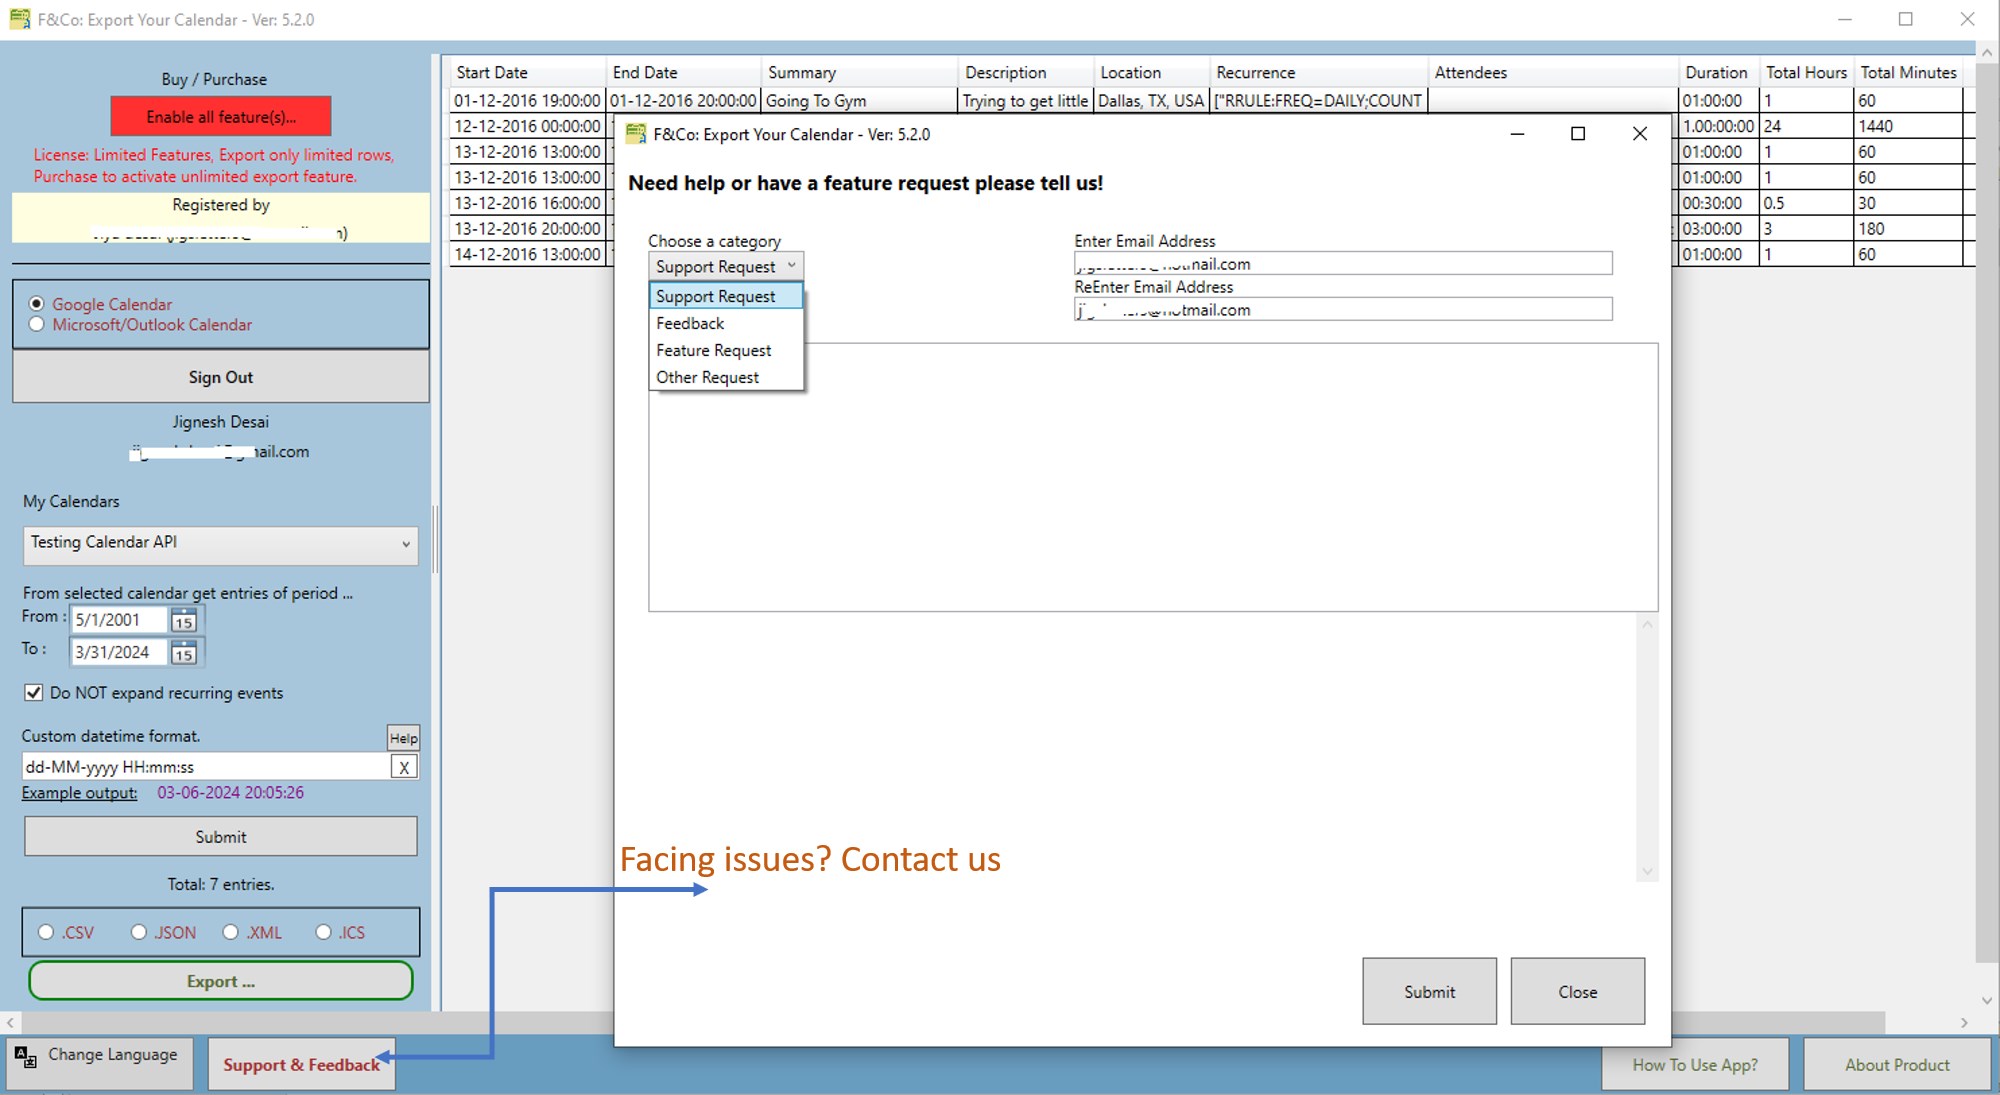The height and width of the screenshot is (1095, 2000).
Task: Select the Microsoft/Outlook Calendar radio button
Action: pos(37,324)
